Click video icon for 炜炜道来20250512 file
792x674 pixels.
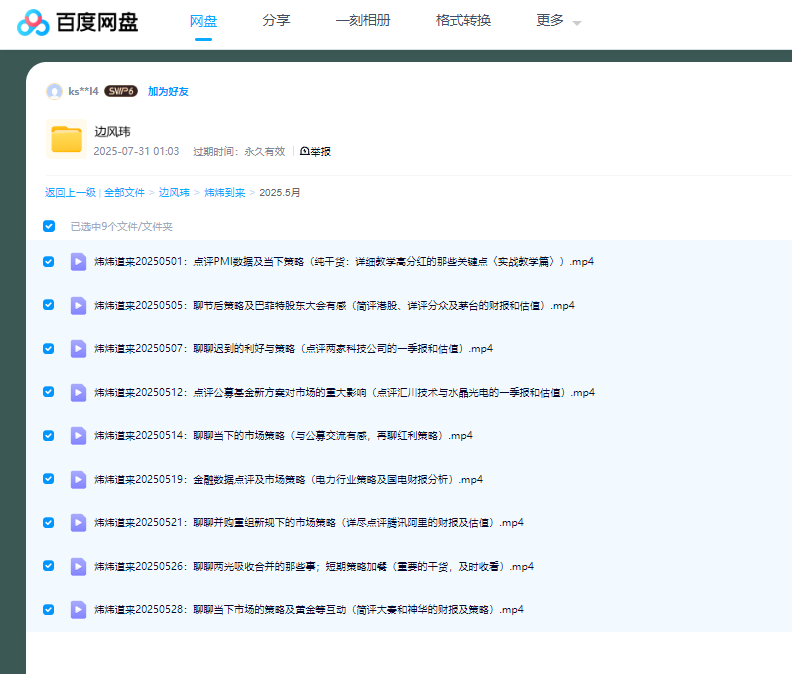point(78,392)
